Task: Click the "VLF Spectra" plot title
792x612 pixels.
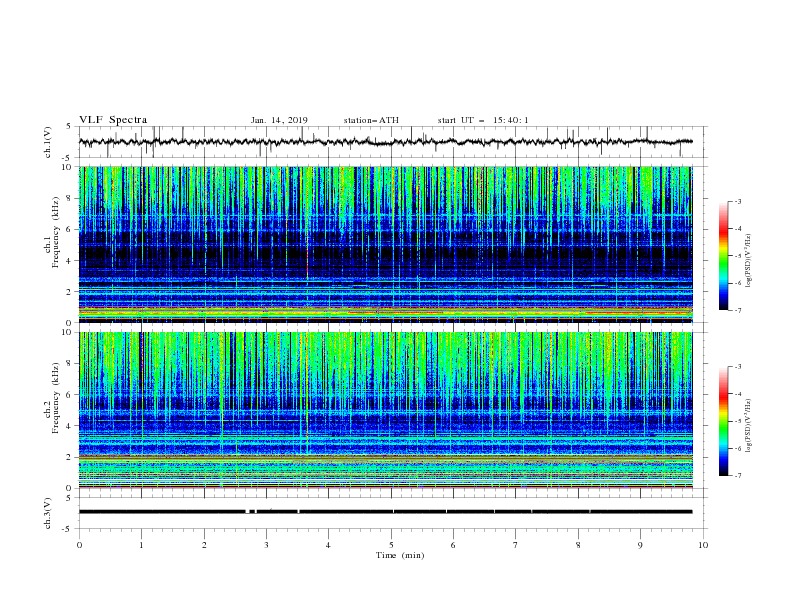Action: [113, 120]
